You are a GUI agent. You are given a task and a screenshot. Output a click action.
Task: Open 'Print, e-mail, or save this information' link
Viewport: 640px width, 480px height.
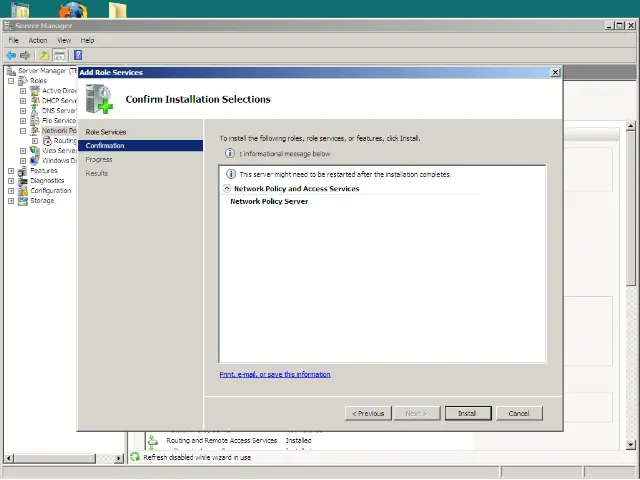(x=275, y=374)
